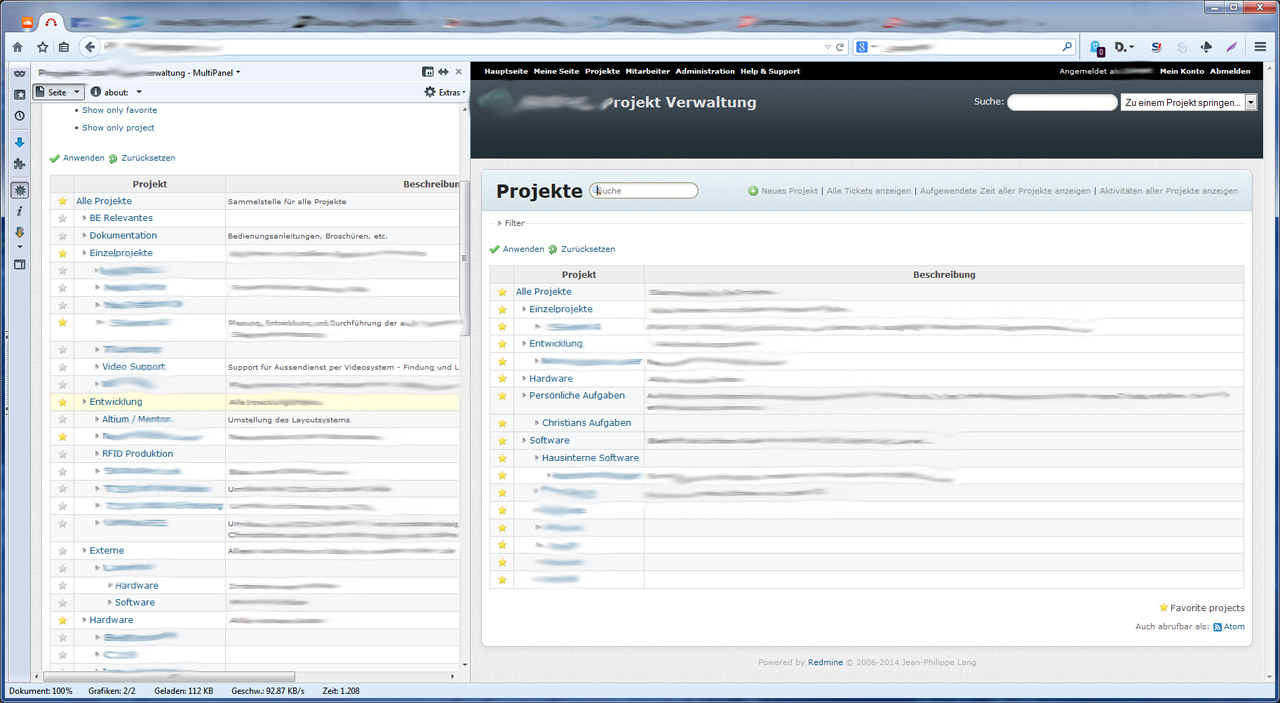Open Administration in the top menu
1280x703 pixels.
(705, 72)
